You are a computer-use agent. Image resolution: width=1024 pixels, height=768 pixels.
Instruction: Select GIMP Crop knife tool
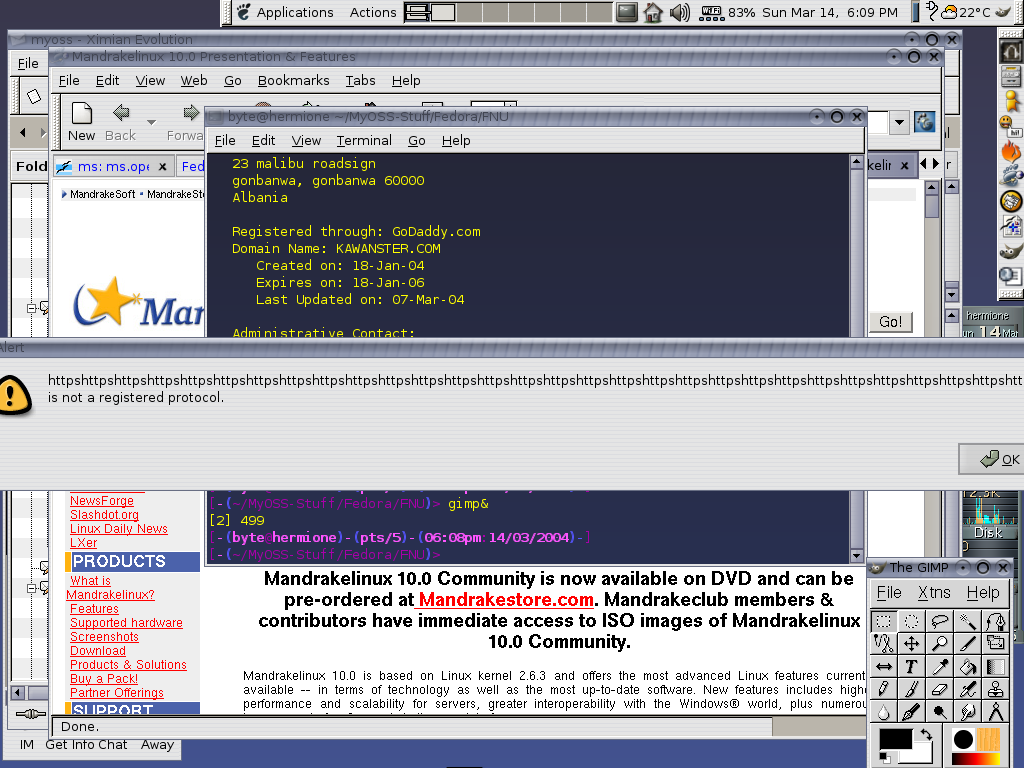click(x=968, y=644)
